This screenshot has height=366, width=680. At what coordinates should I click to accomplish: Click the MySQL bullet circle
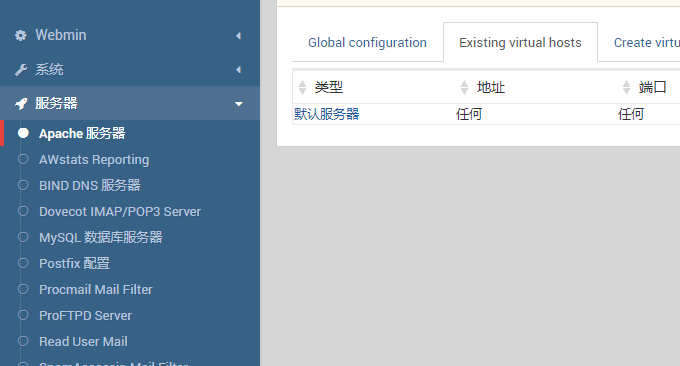click(x=23, y=237)
